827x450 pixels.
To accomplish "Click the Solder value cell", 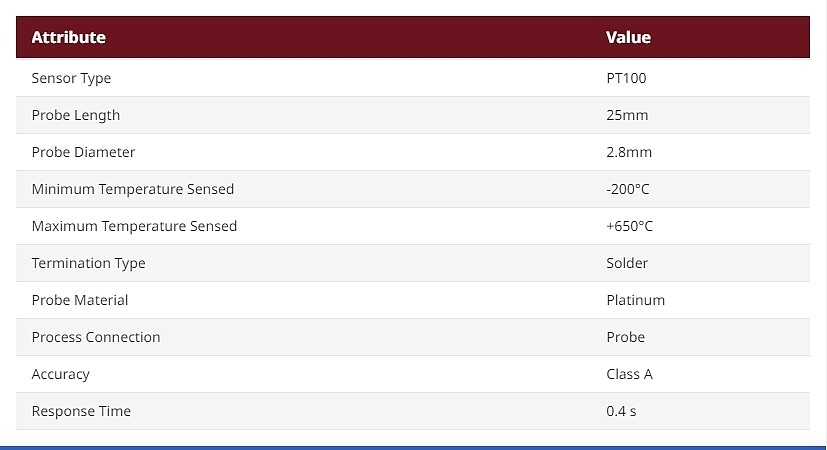I will 627,263.
